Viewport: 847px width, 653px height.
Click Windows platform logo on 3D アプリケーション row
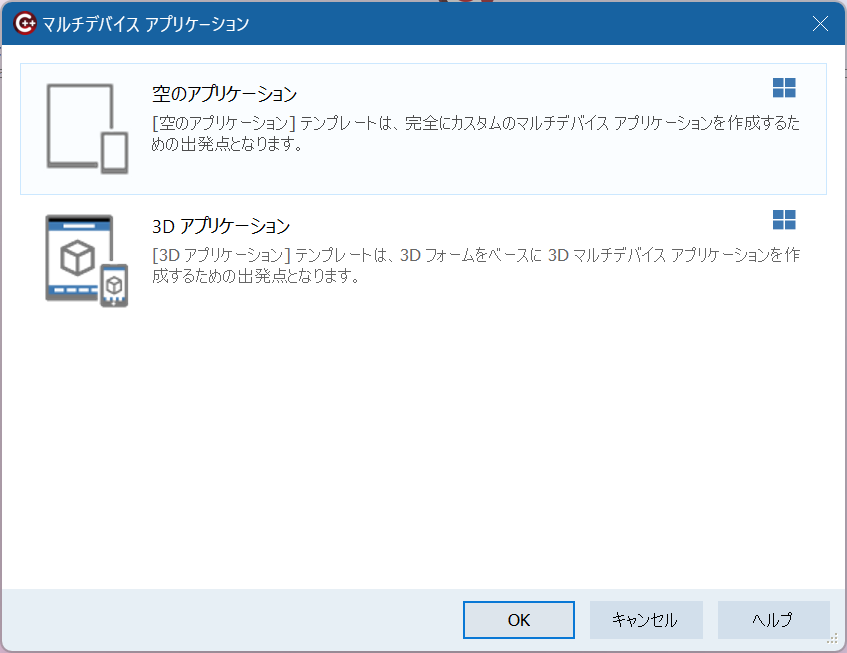tap(784, 220)
